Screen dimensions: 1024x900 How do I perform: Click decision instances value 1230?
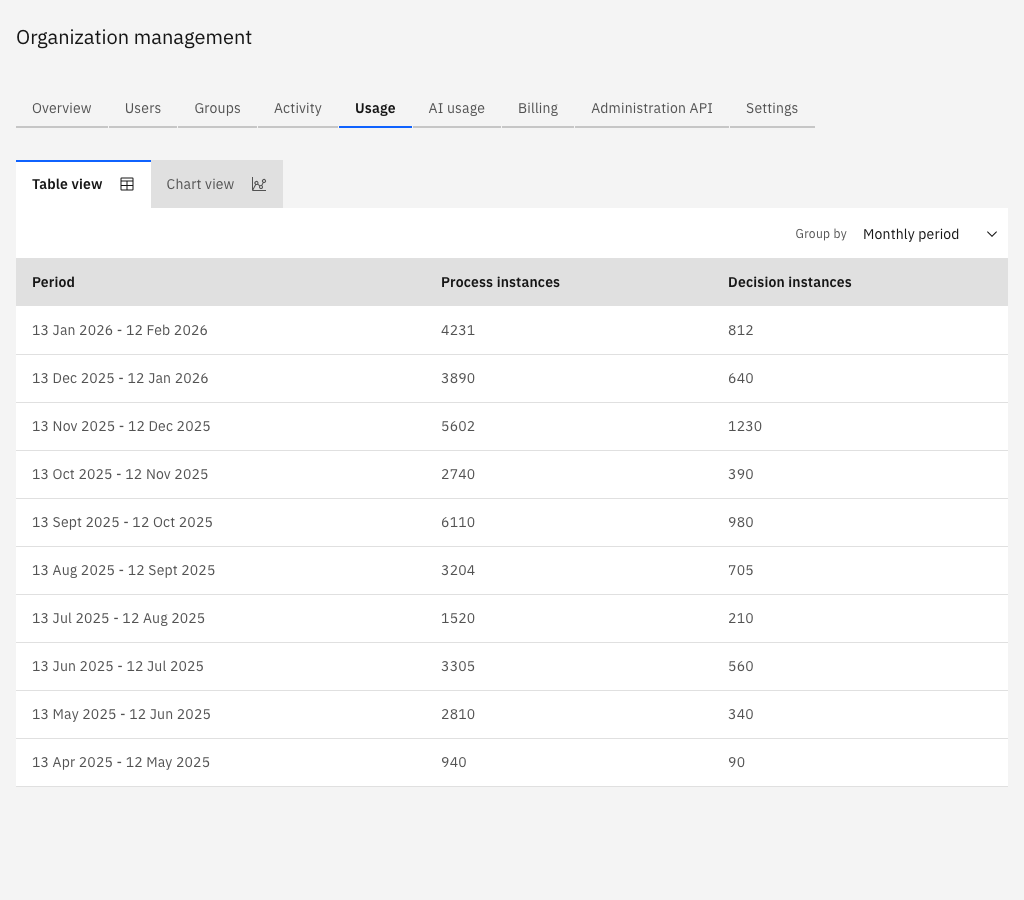(745, 426)
